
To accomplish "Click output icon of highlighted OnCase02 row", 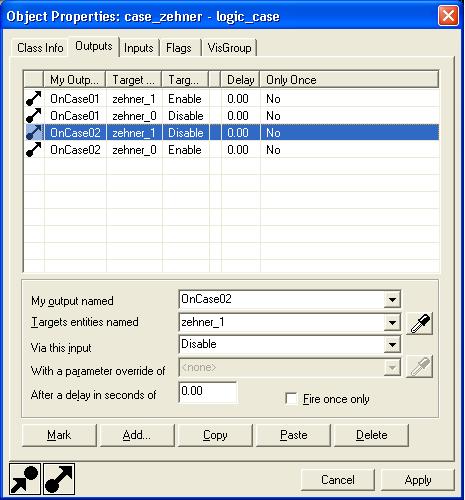I will [34, 133].
